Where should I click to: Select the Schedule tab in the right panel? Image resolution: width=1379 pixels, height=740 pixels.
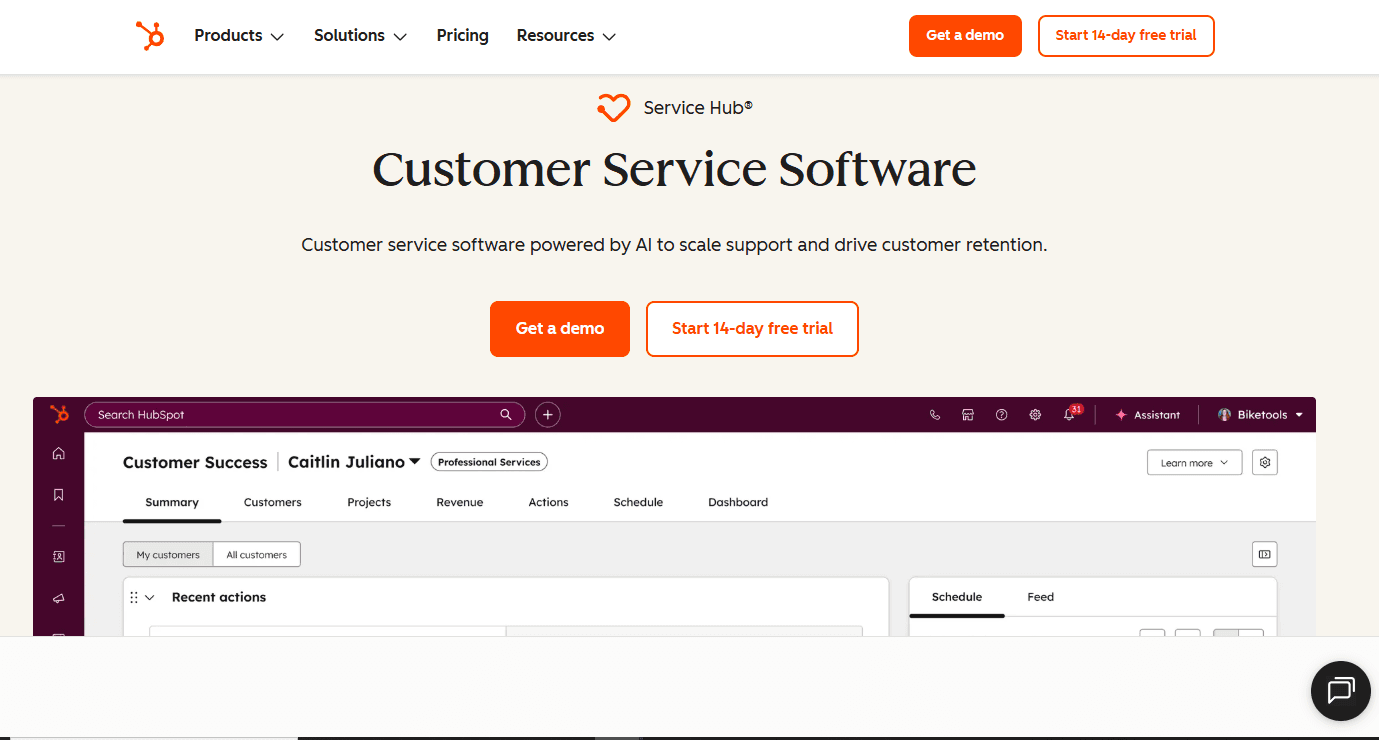[x=957, y=597]
